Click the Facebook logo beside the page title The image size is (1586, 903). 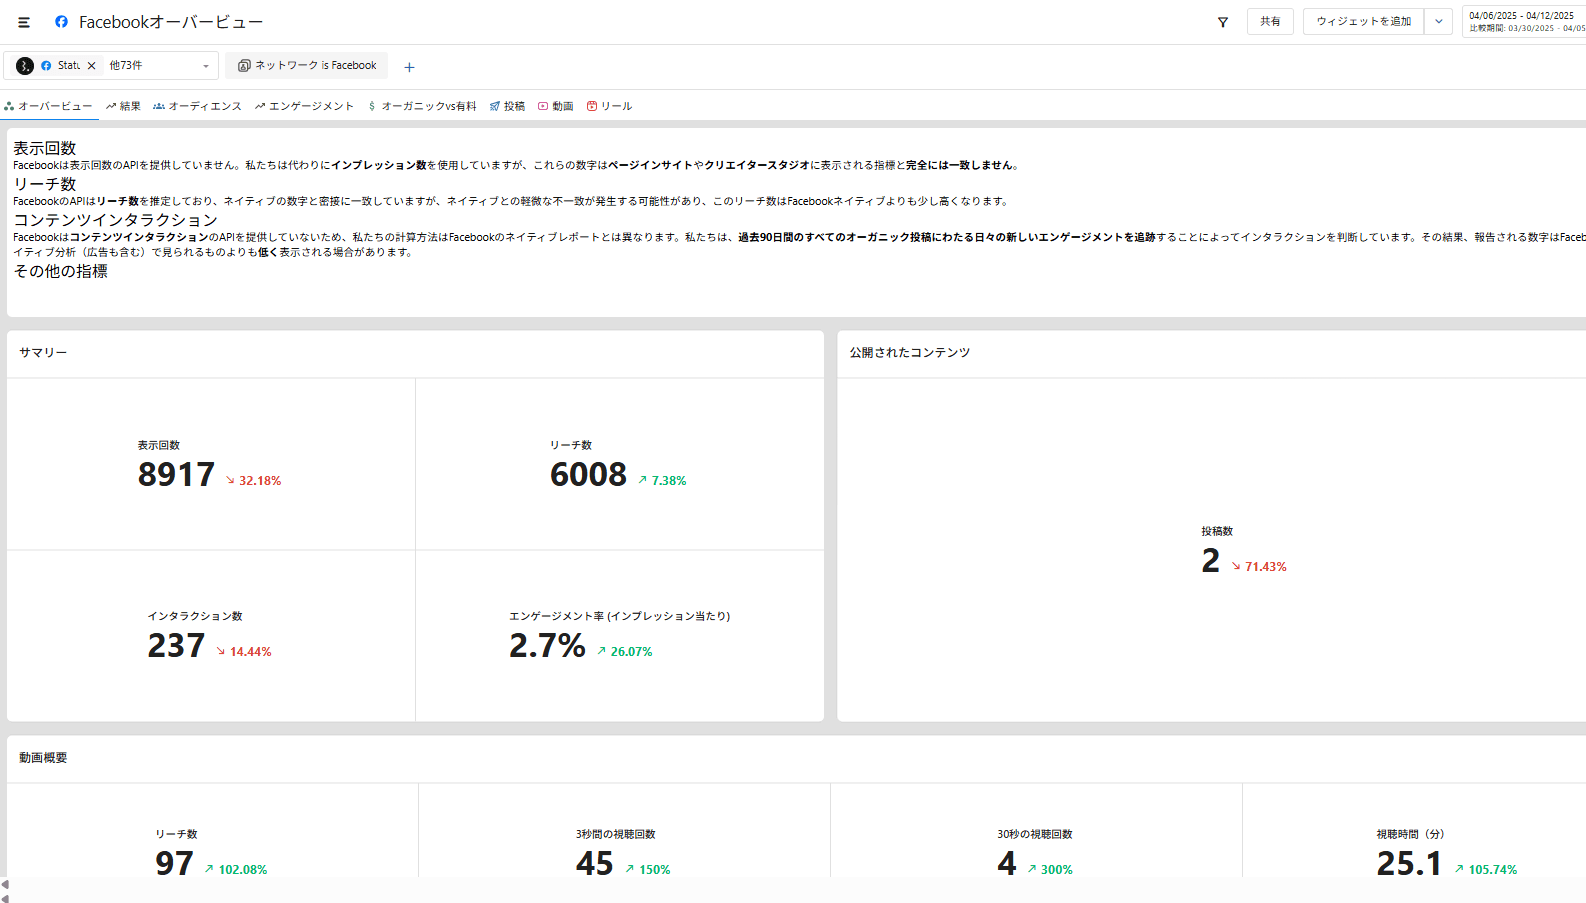coord(61,21)
